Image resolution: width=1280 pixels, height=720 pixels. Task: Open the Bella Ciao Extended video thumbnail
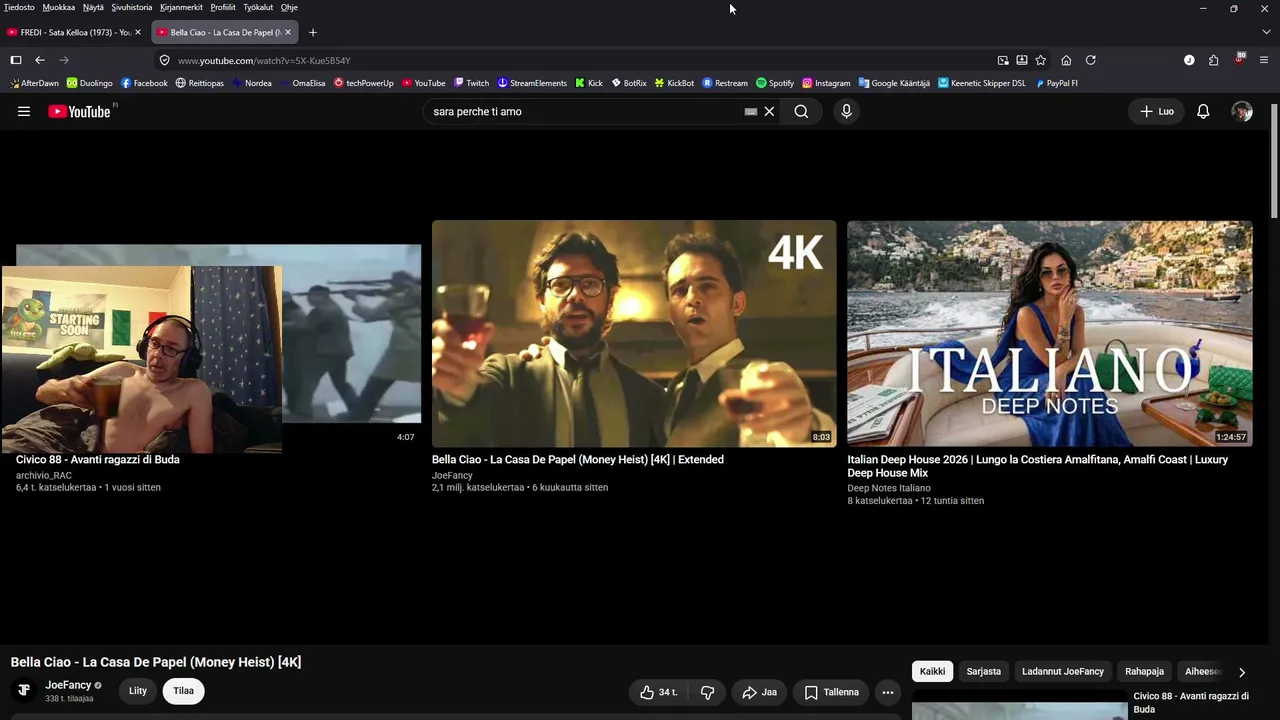(x=634, y=333)
